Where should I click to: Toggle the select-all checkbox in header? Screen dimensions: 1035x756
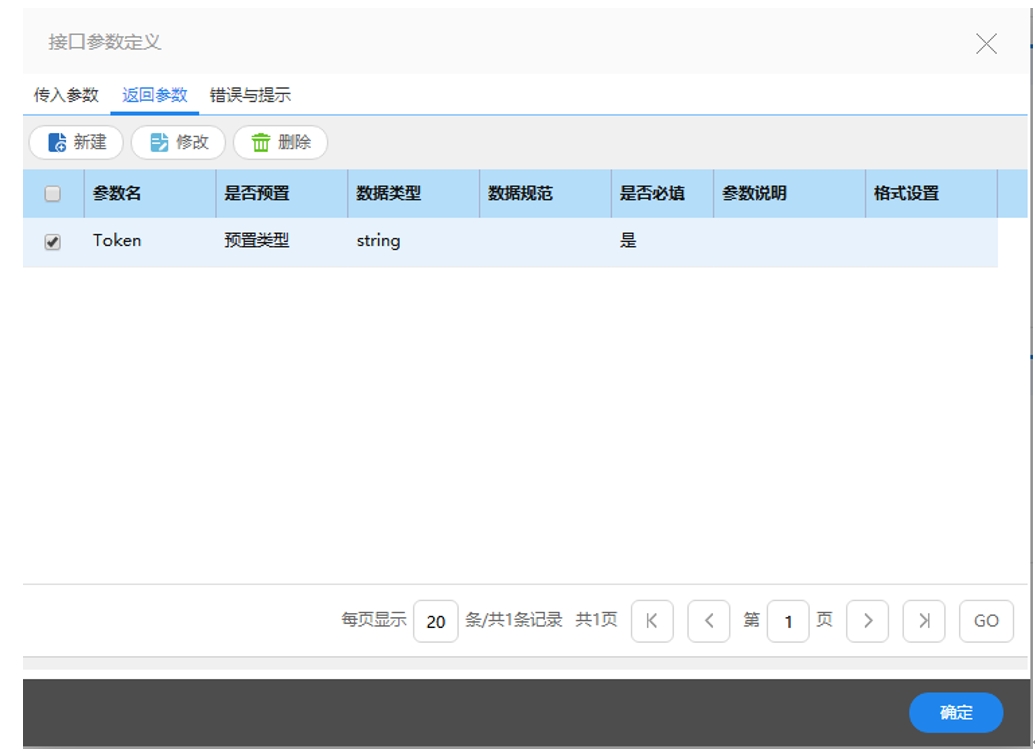53,194
